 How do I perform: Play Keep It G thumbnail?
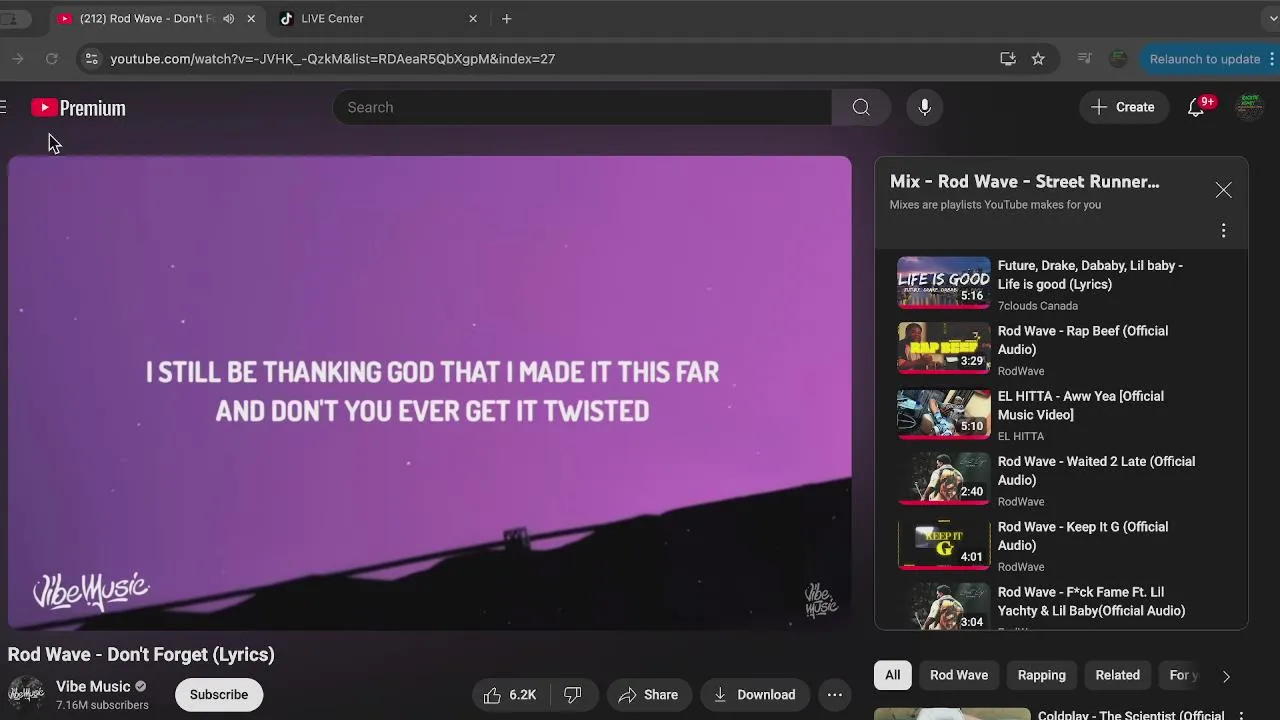click(944, 543)
